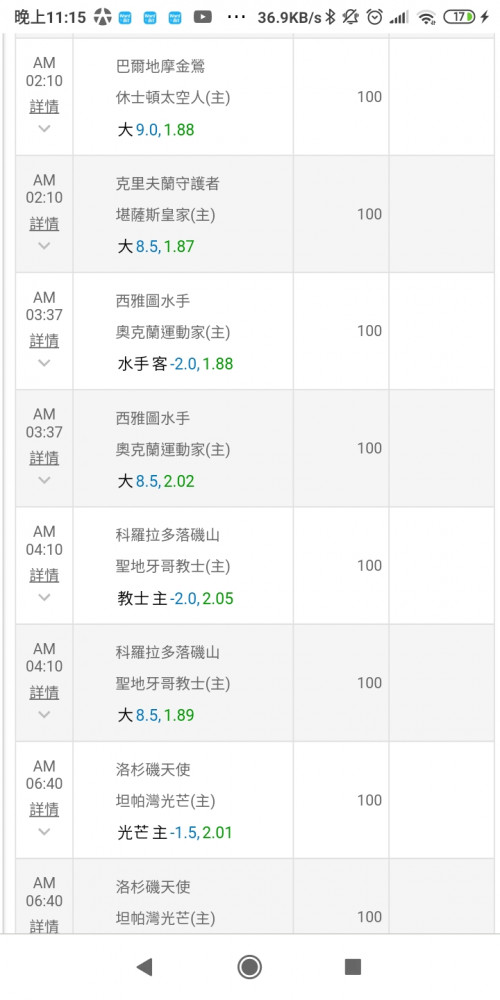The height and width of the screenshot is (1000, 500).
Task: Select the 光芒 主 -1.5, 2.01 odds
Action: 175,833
